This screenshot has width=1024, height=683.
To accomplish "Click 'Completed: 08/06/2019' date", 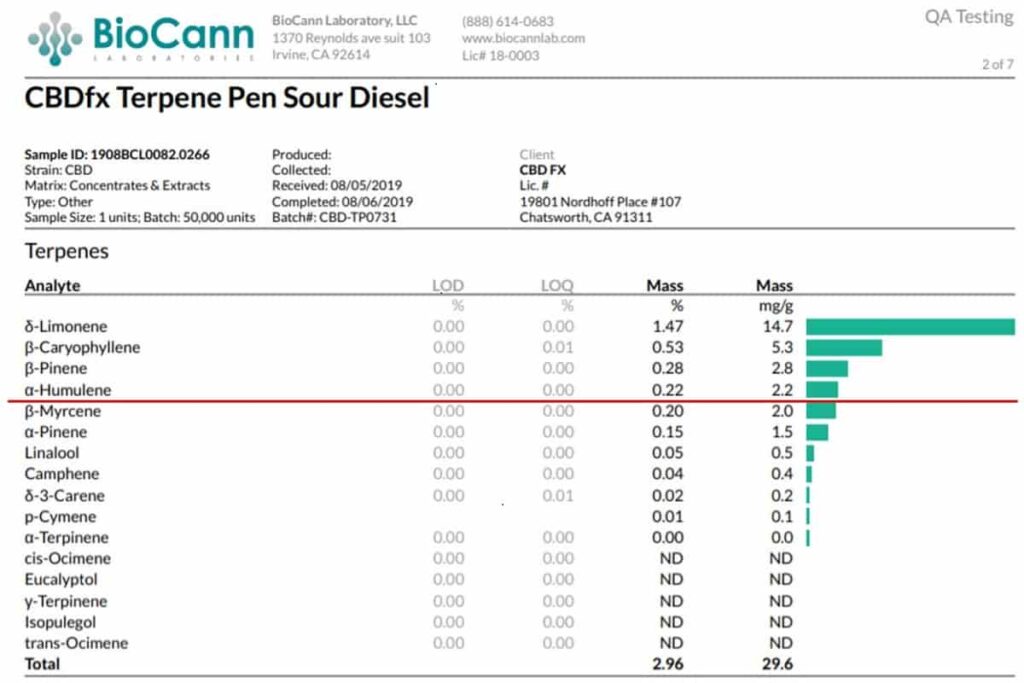I will coord(342,202).
